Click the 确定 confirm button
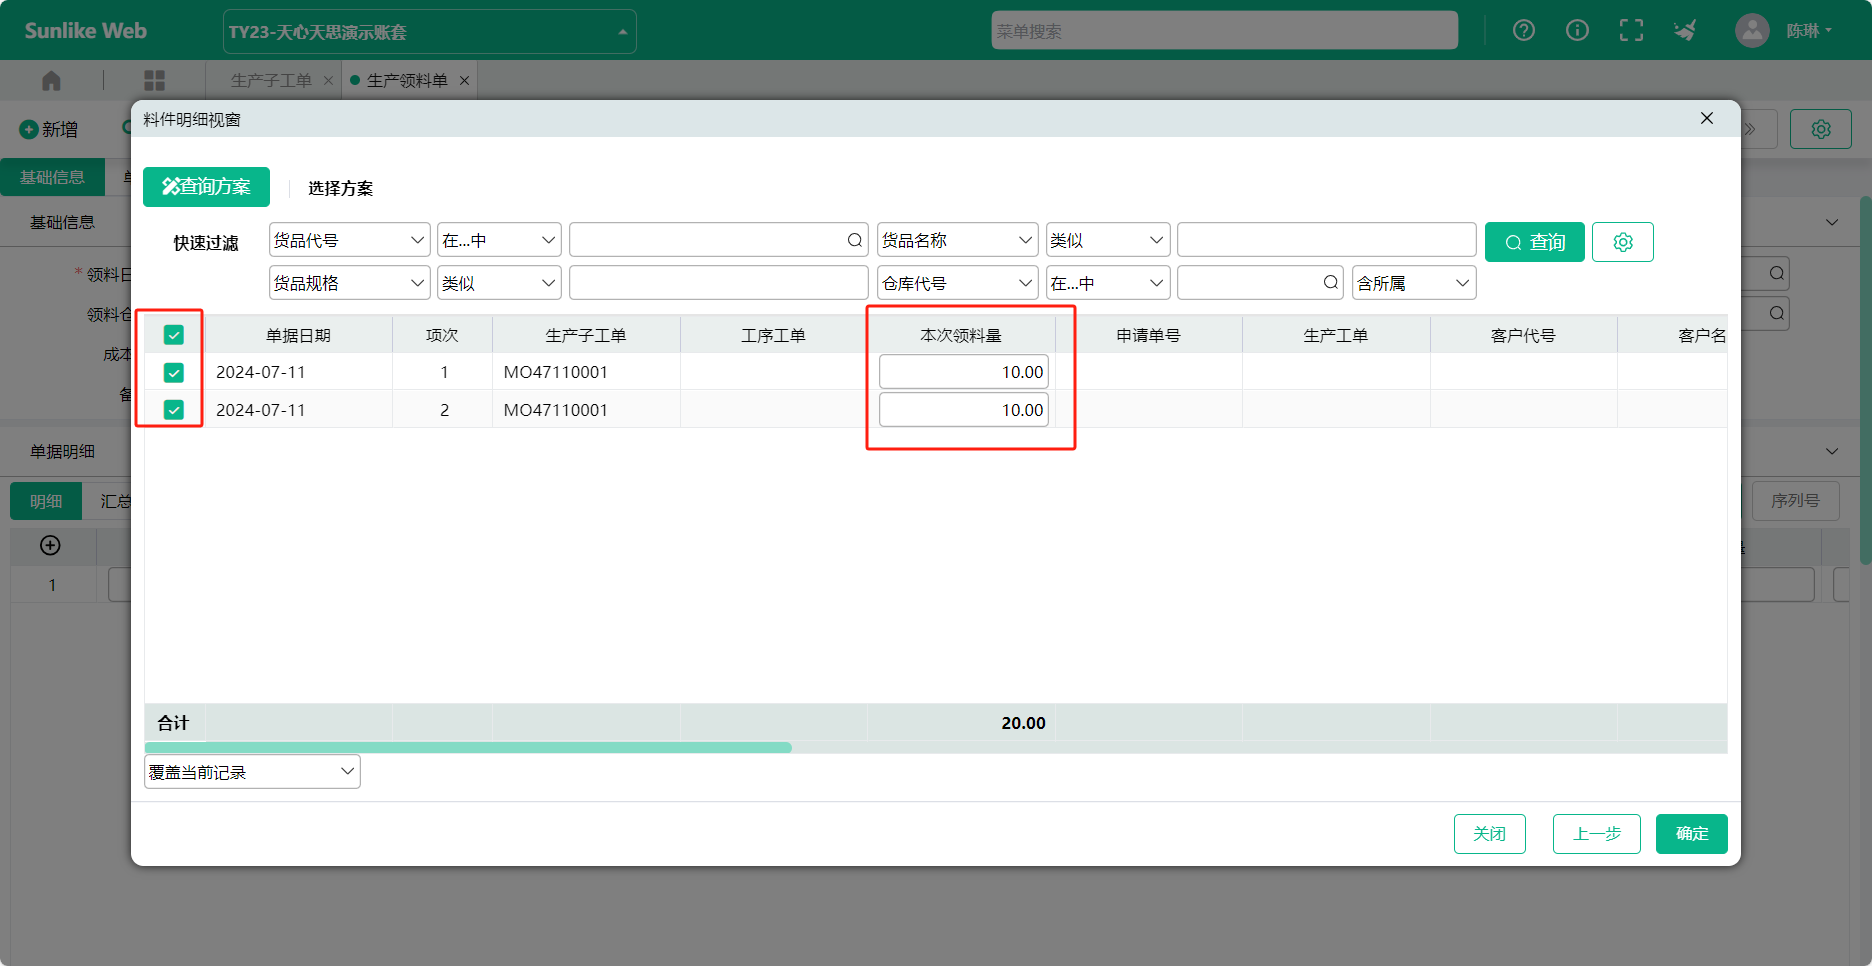 (1691, 834)
